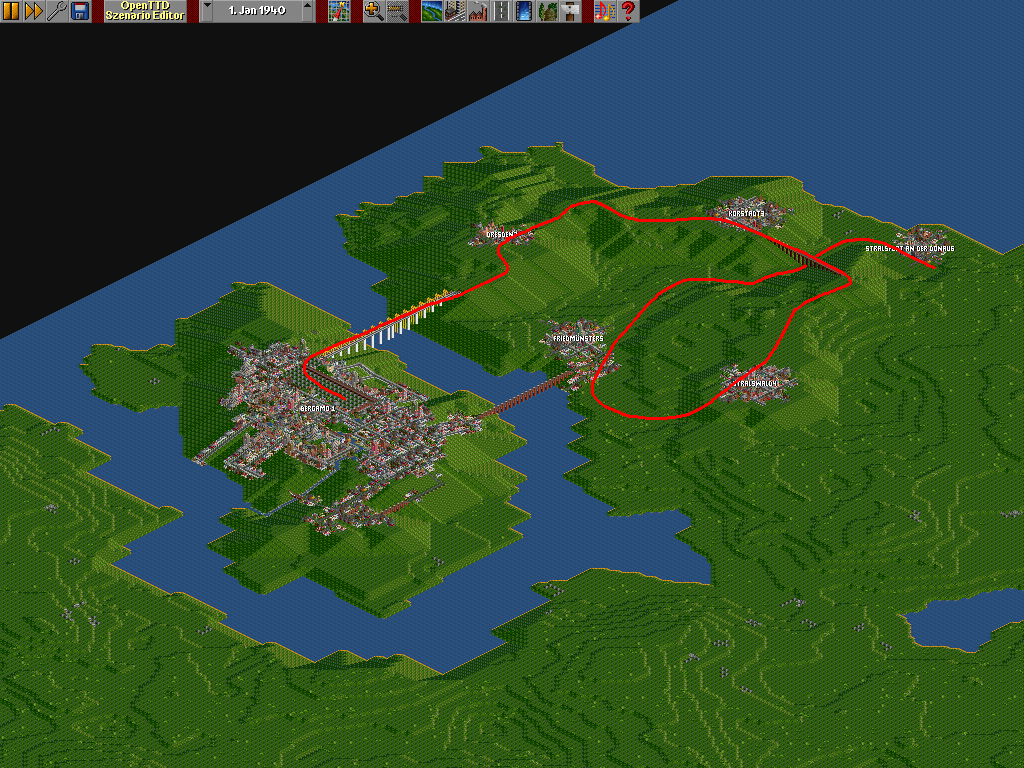
Task: Open the town generation tool
Action: (455, 11)
